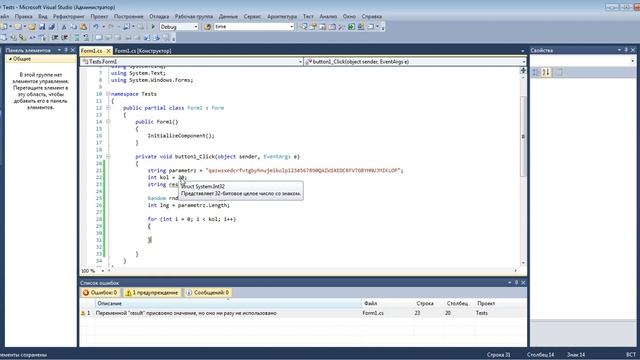Image resolution: width=640 pixels, height=360 pixels.
Task: Select the 'result' warning row in error list
Action: pyautogui.click(x=303, y=313)
